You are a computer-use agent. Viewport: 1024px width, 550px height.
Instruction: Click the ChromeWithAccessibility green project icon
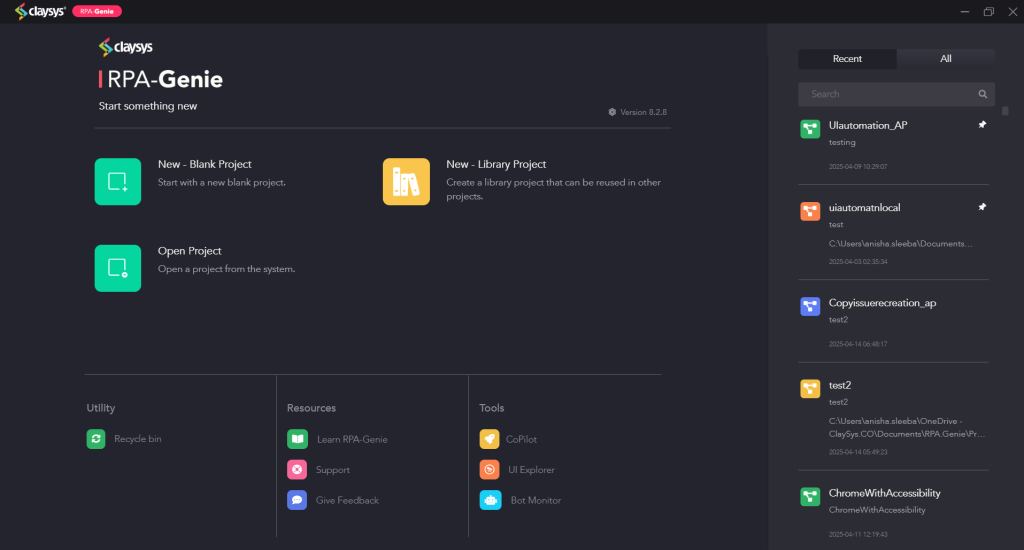point(810,496)
